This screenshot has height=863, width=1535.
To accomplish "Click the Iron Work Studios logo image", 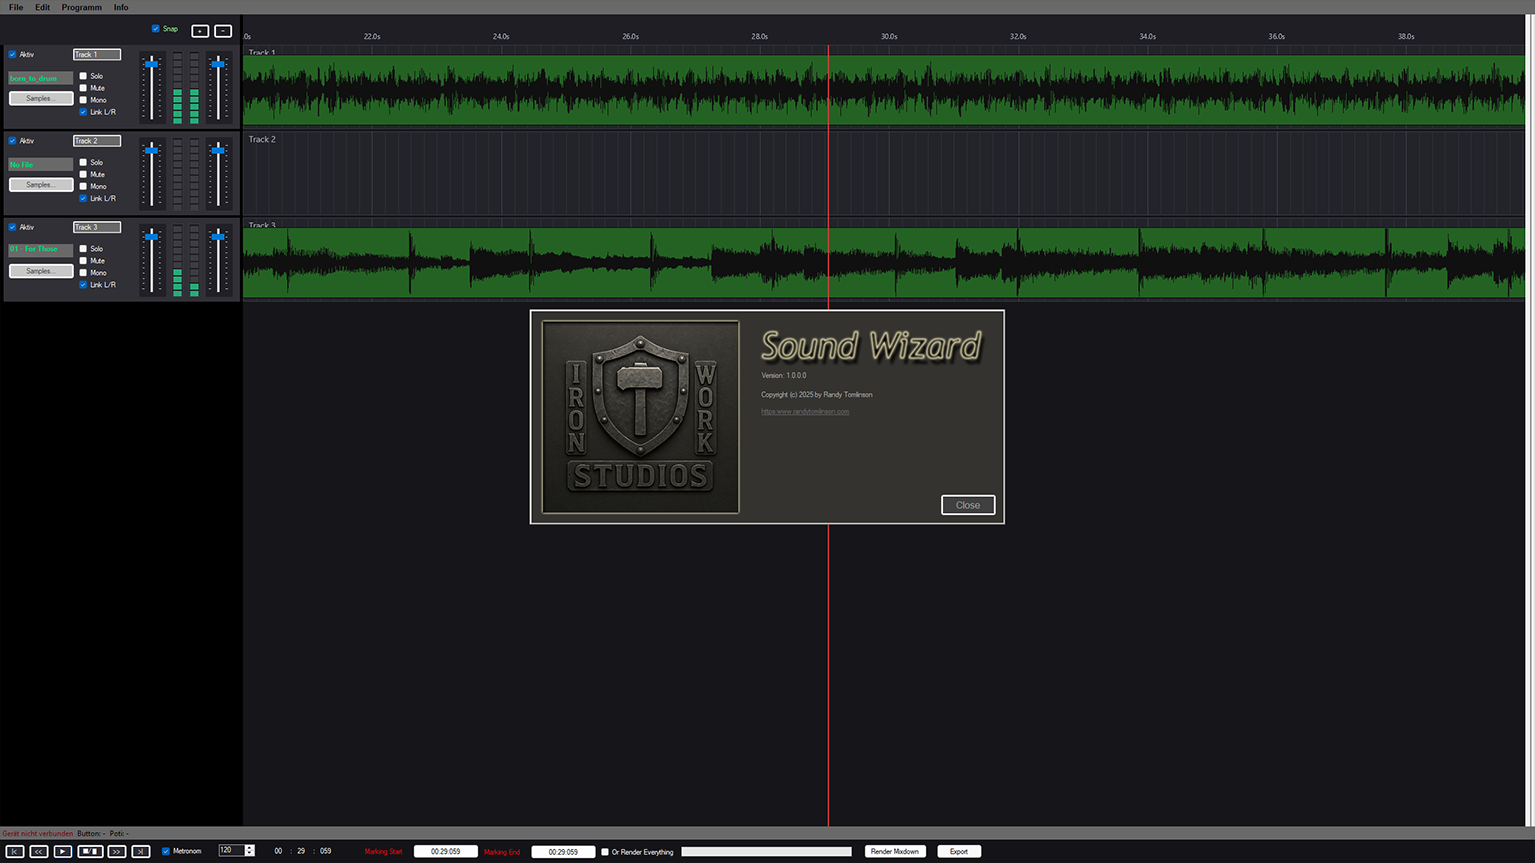I will (640, 417).
